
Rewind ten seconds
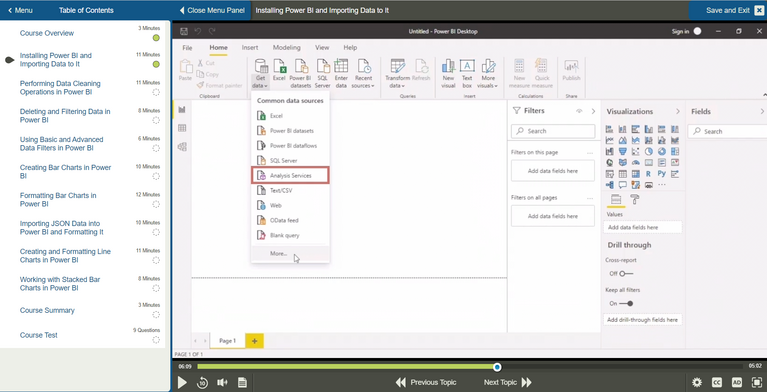[202, 383]
